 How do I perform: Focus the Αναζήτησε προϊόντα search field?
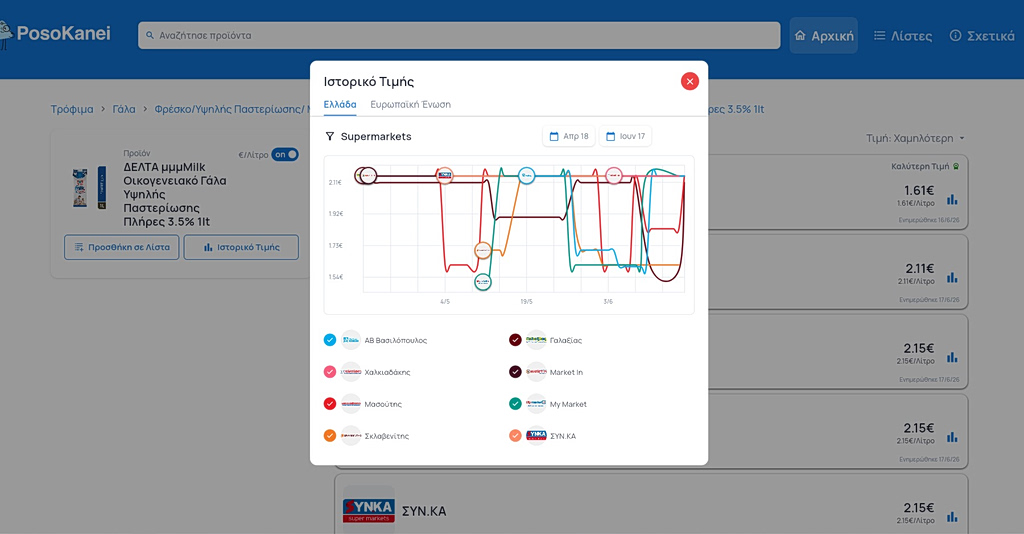click(459, 35)
